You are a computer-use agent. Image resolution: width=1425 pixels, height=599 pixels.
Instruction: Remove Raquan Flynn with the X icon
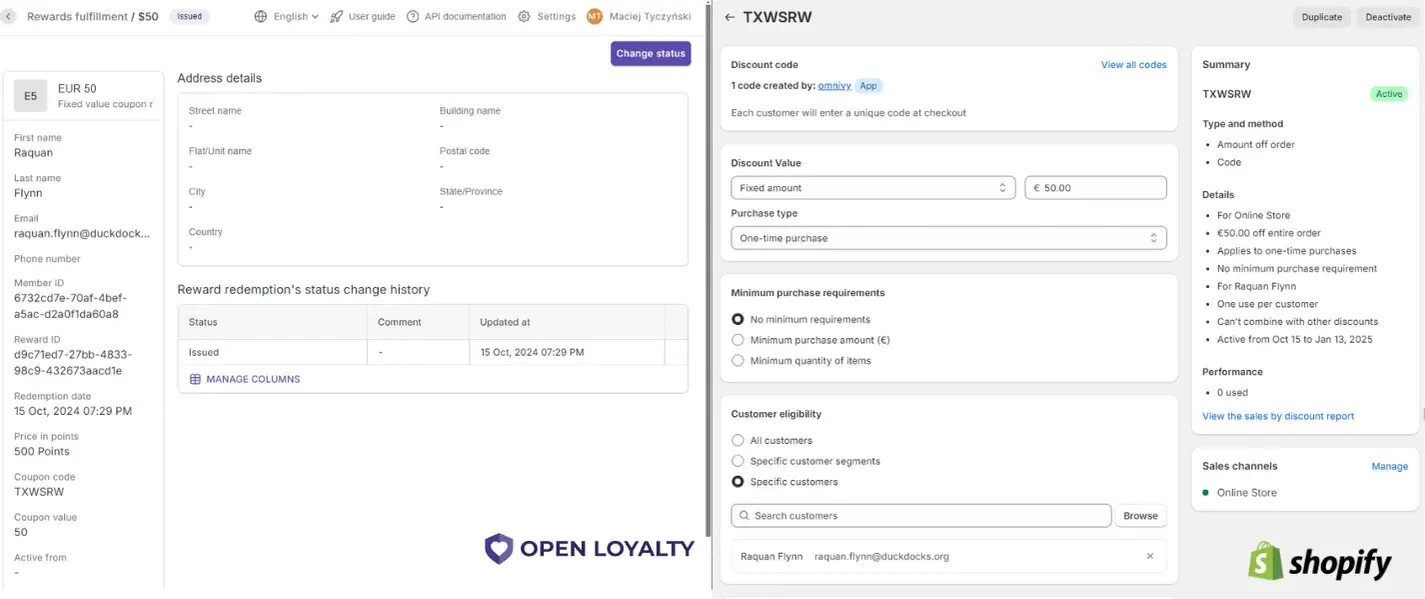coord(1150,556)
